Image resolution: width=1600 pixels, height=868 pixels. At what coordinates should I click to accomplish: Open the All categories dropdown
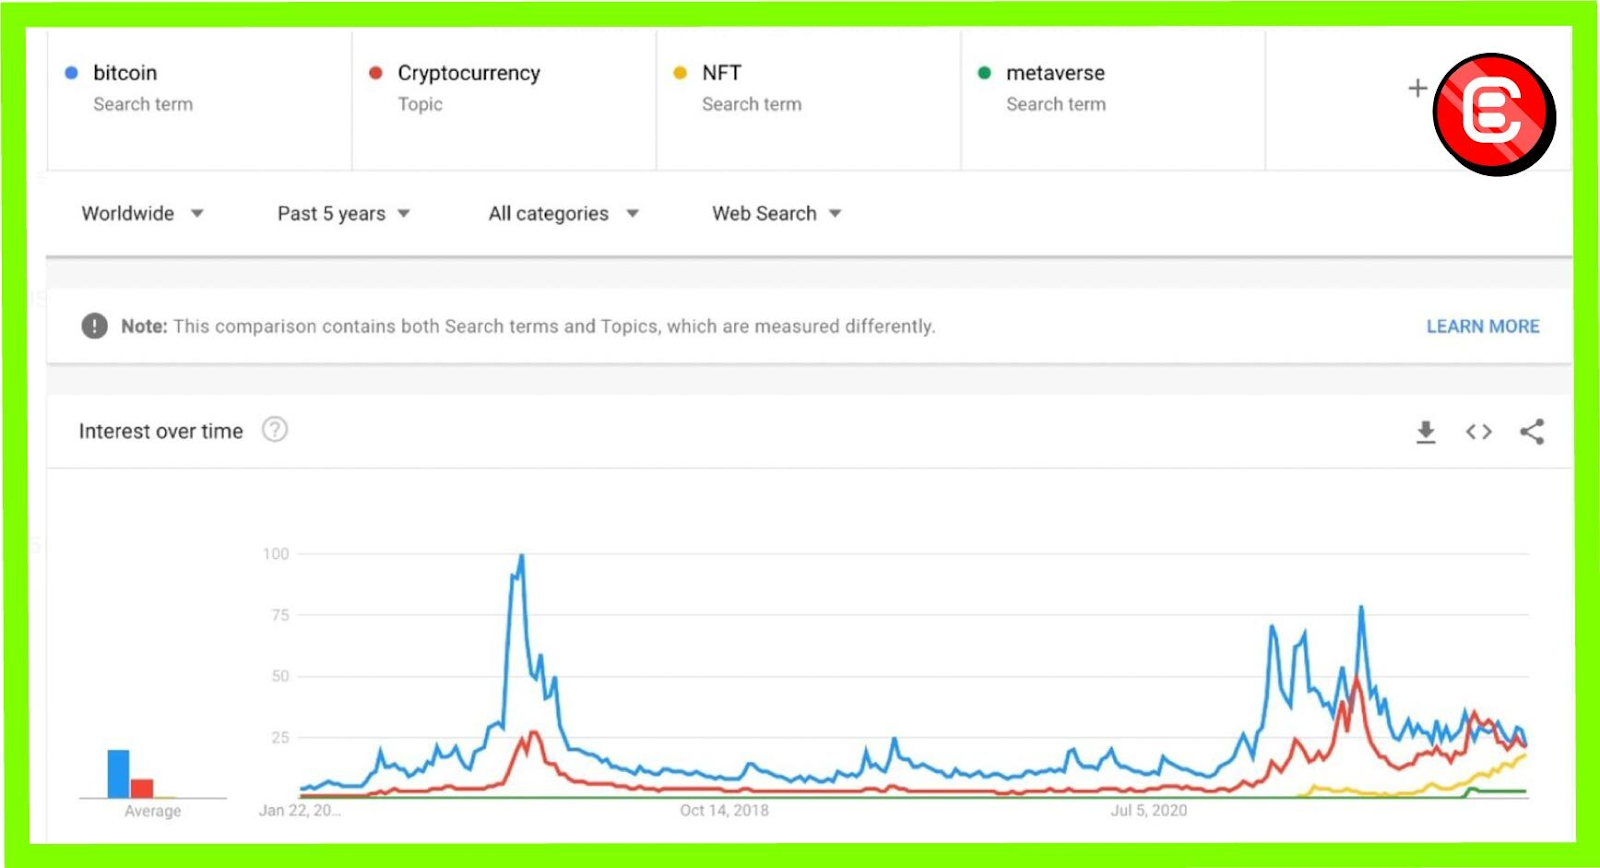tap(562, 213)
